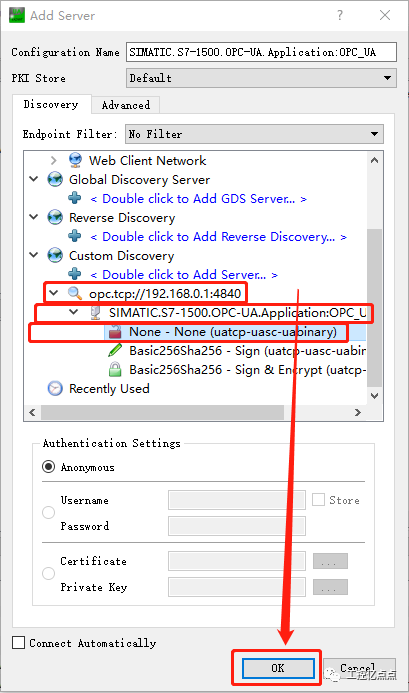Click the vertical scrollbar thumb of the tree
The width and height of the screenshot is (409, 693).
pos(374,307)
